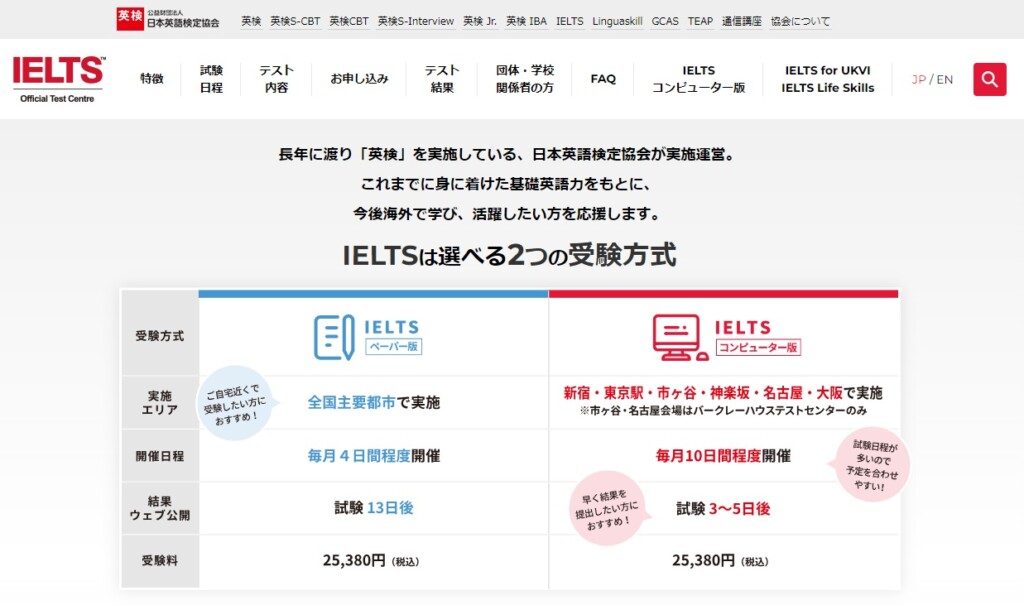
Task: Open the 協会について top link
Action: [x=800, y=21]
